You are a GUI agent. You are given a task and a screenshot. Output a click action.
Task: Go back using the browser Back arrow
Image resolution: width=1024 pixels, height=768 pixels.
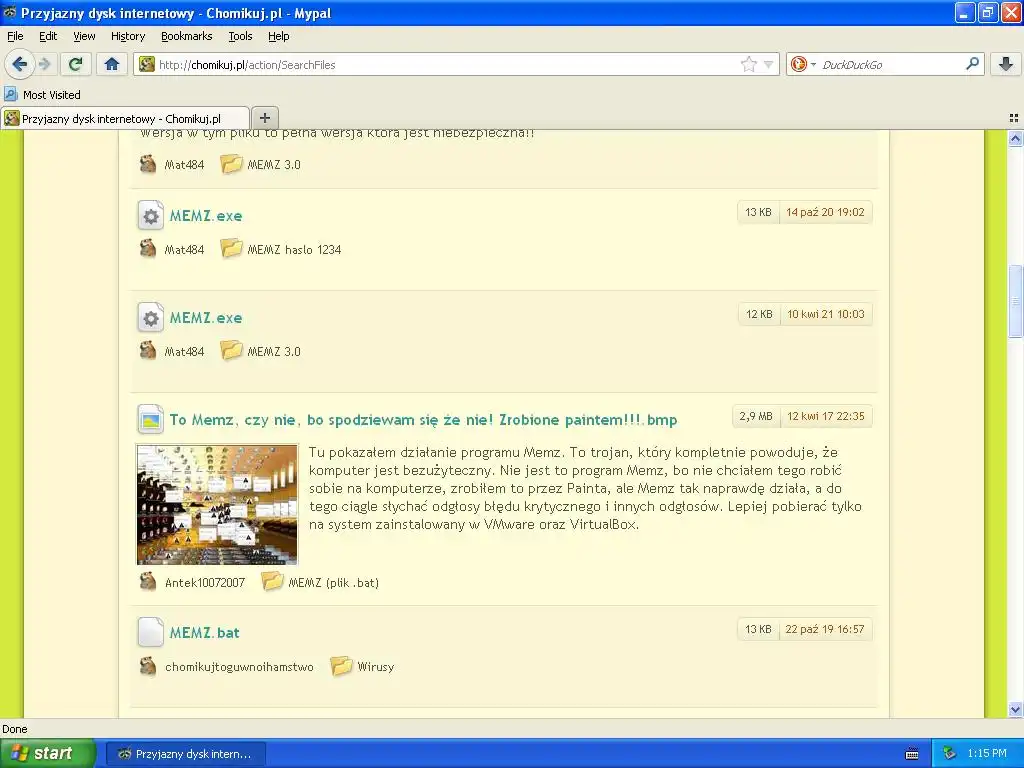[19, 64]
